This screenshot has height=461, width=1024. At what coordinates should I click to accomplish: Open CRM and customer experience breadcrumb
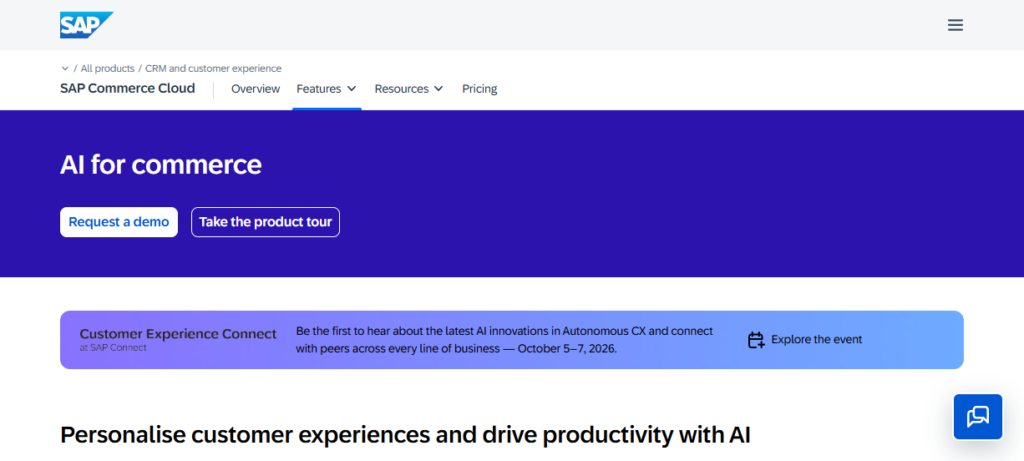click(214, 69)
